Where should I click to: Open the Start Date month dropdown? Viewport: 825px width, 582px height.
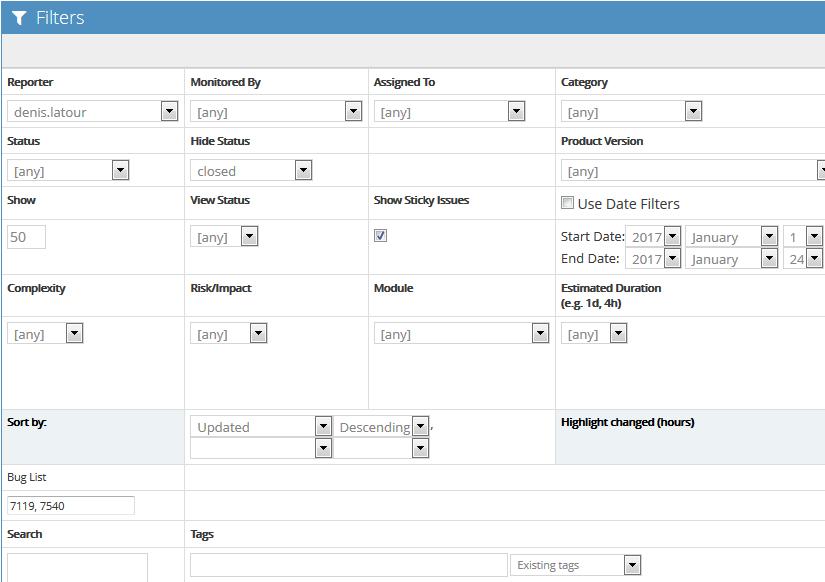pos(731,237)
